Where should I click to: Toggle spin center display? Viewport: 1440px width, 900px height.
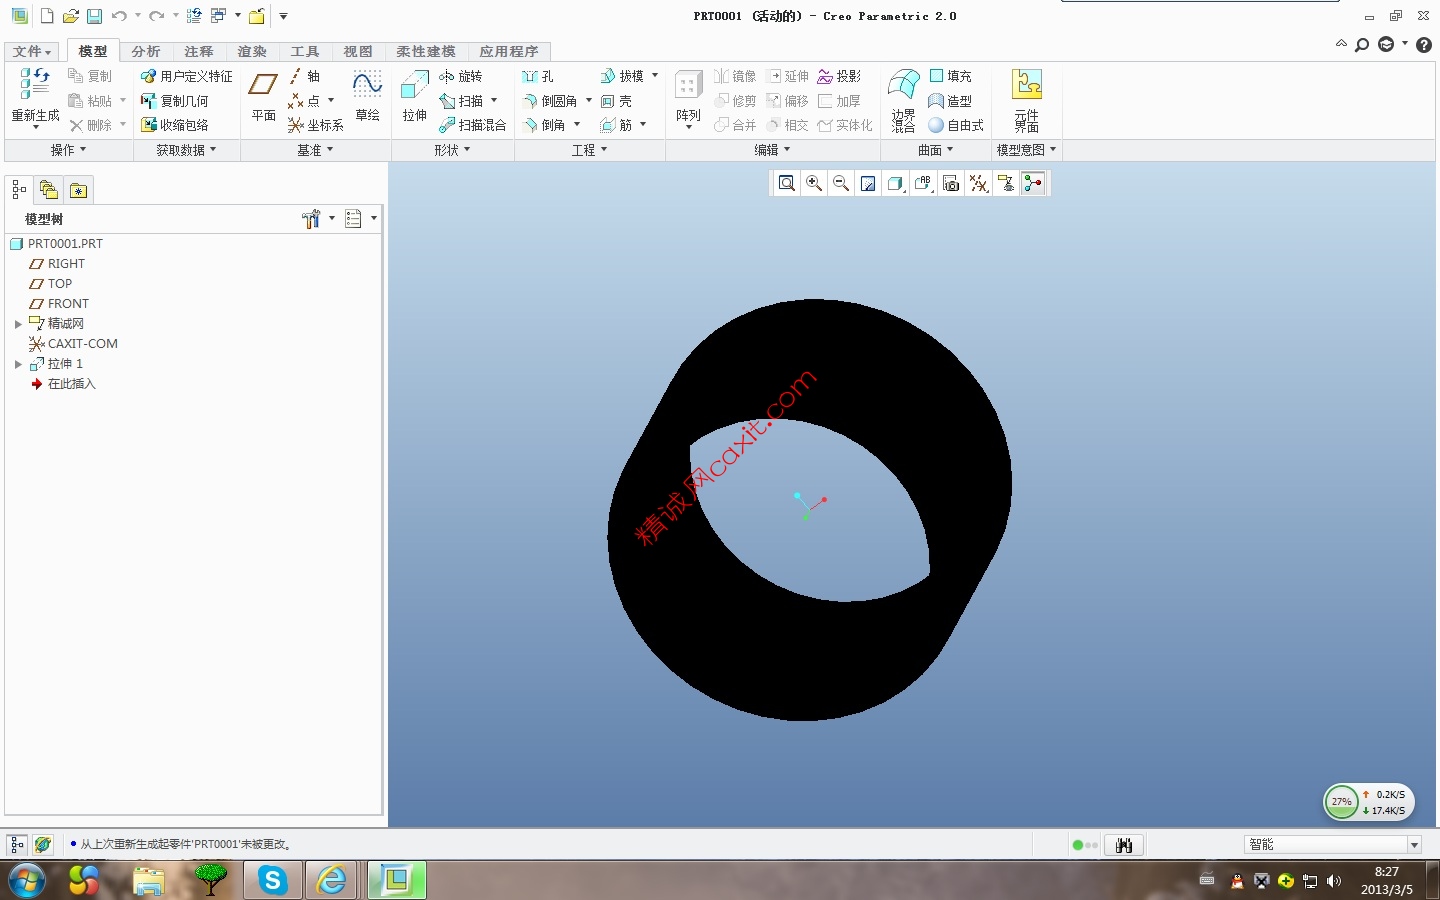coord(1033,183)
